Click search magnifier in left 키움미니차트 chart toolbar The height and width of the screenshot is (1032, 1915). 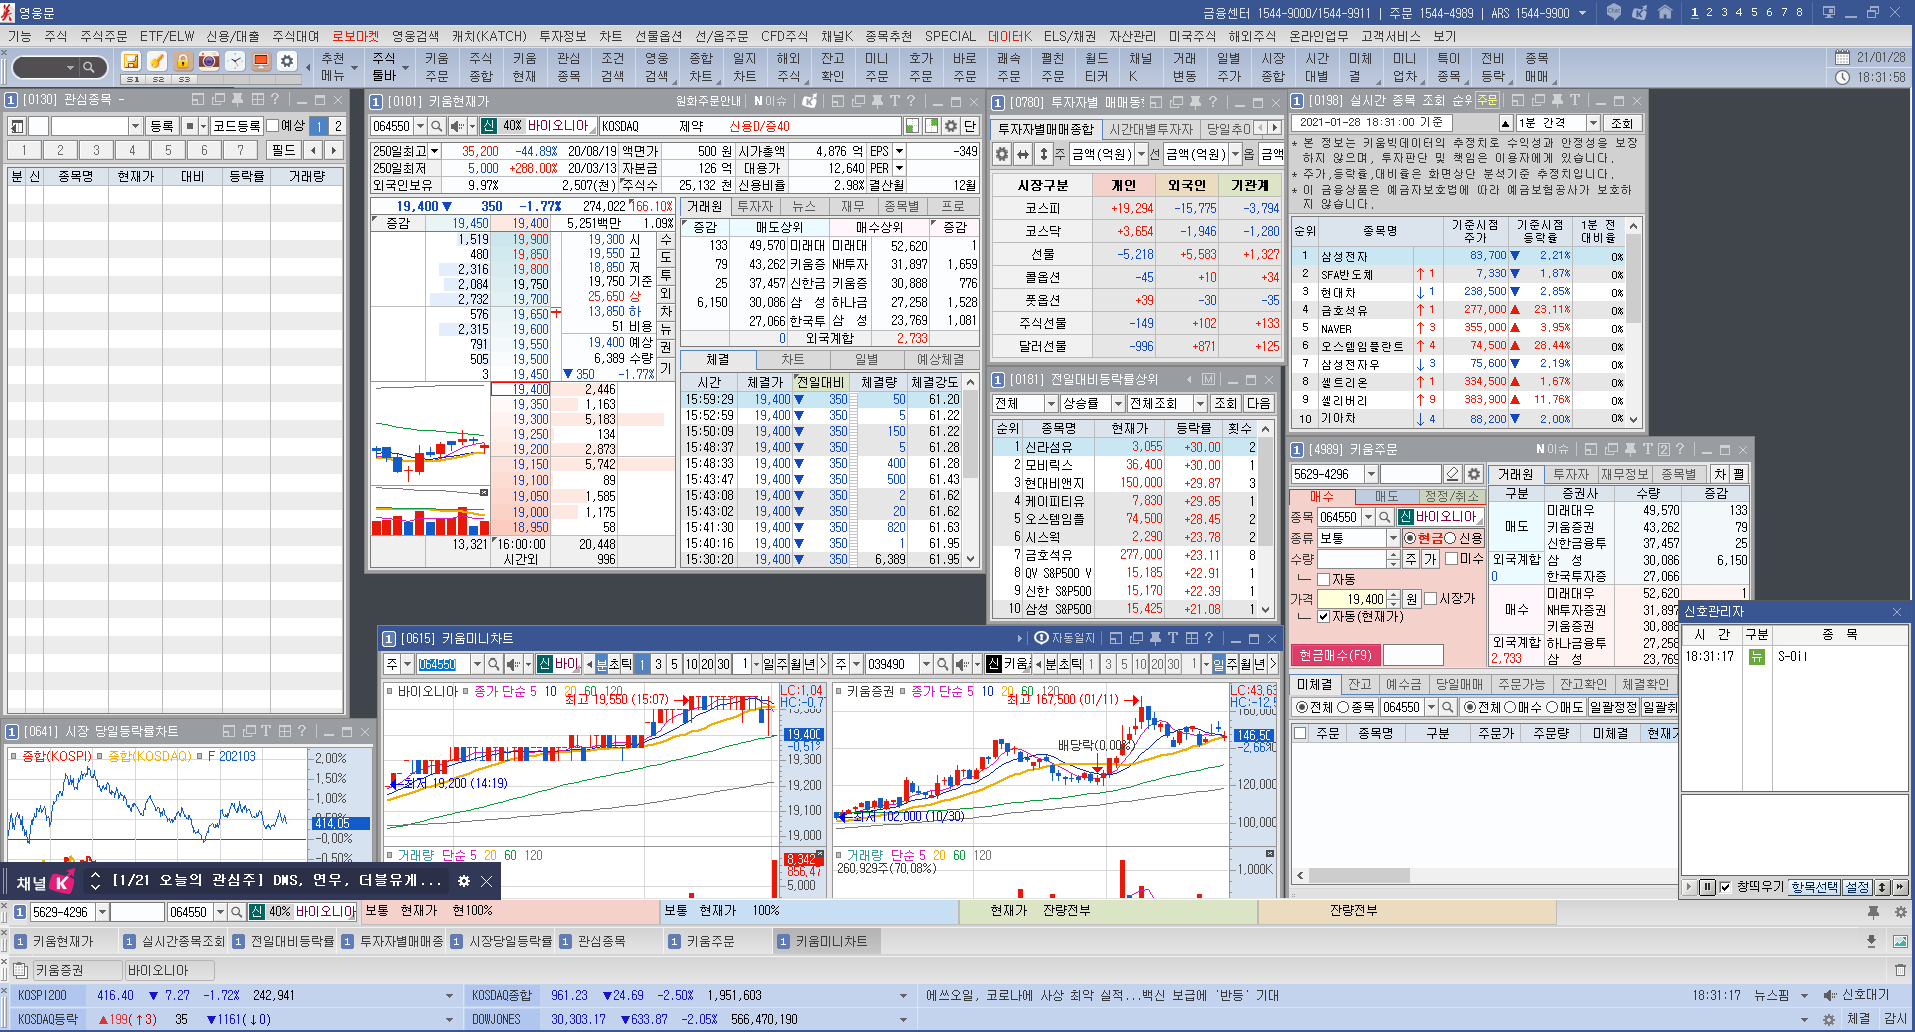(x=495, y=664)
